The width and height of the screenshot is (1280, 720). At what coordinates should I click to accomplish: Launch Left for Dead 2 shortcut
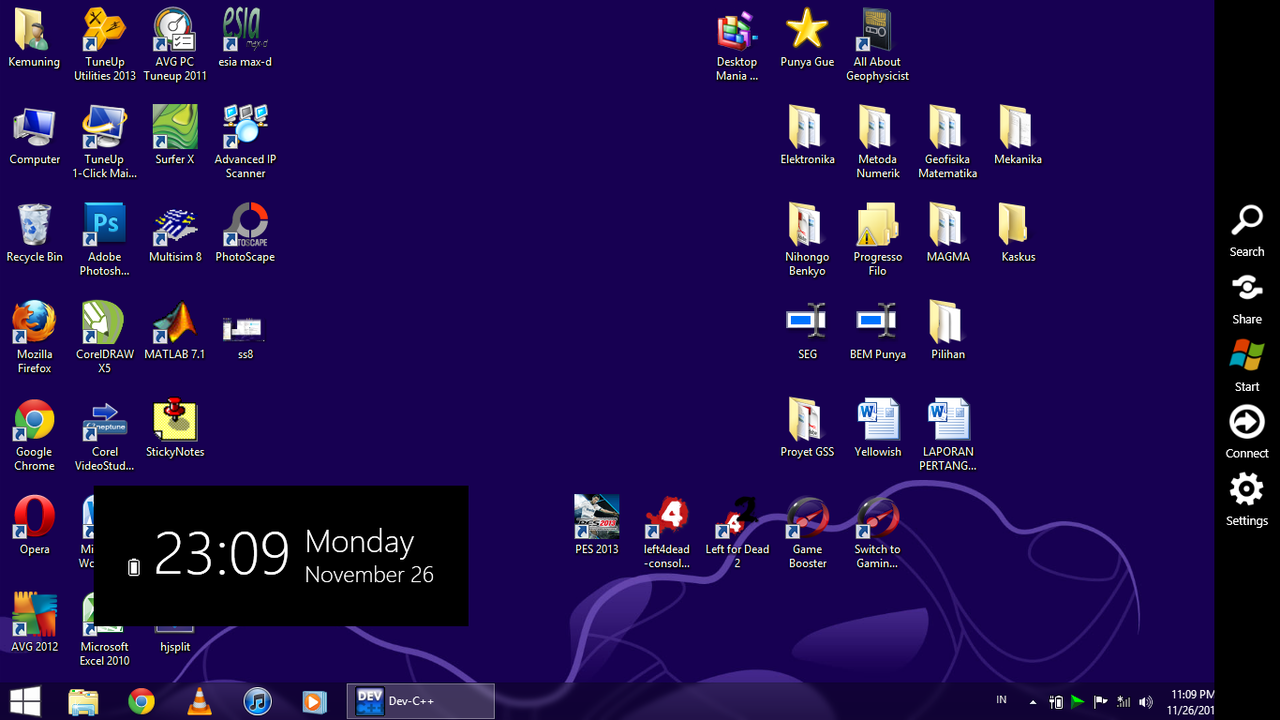(737, 532)
